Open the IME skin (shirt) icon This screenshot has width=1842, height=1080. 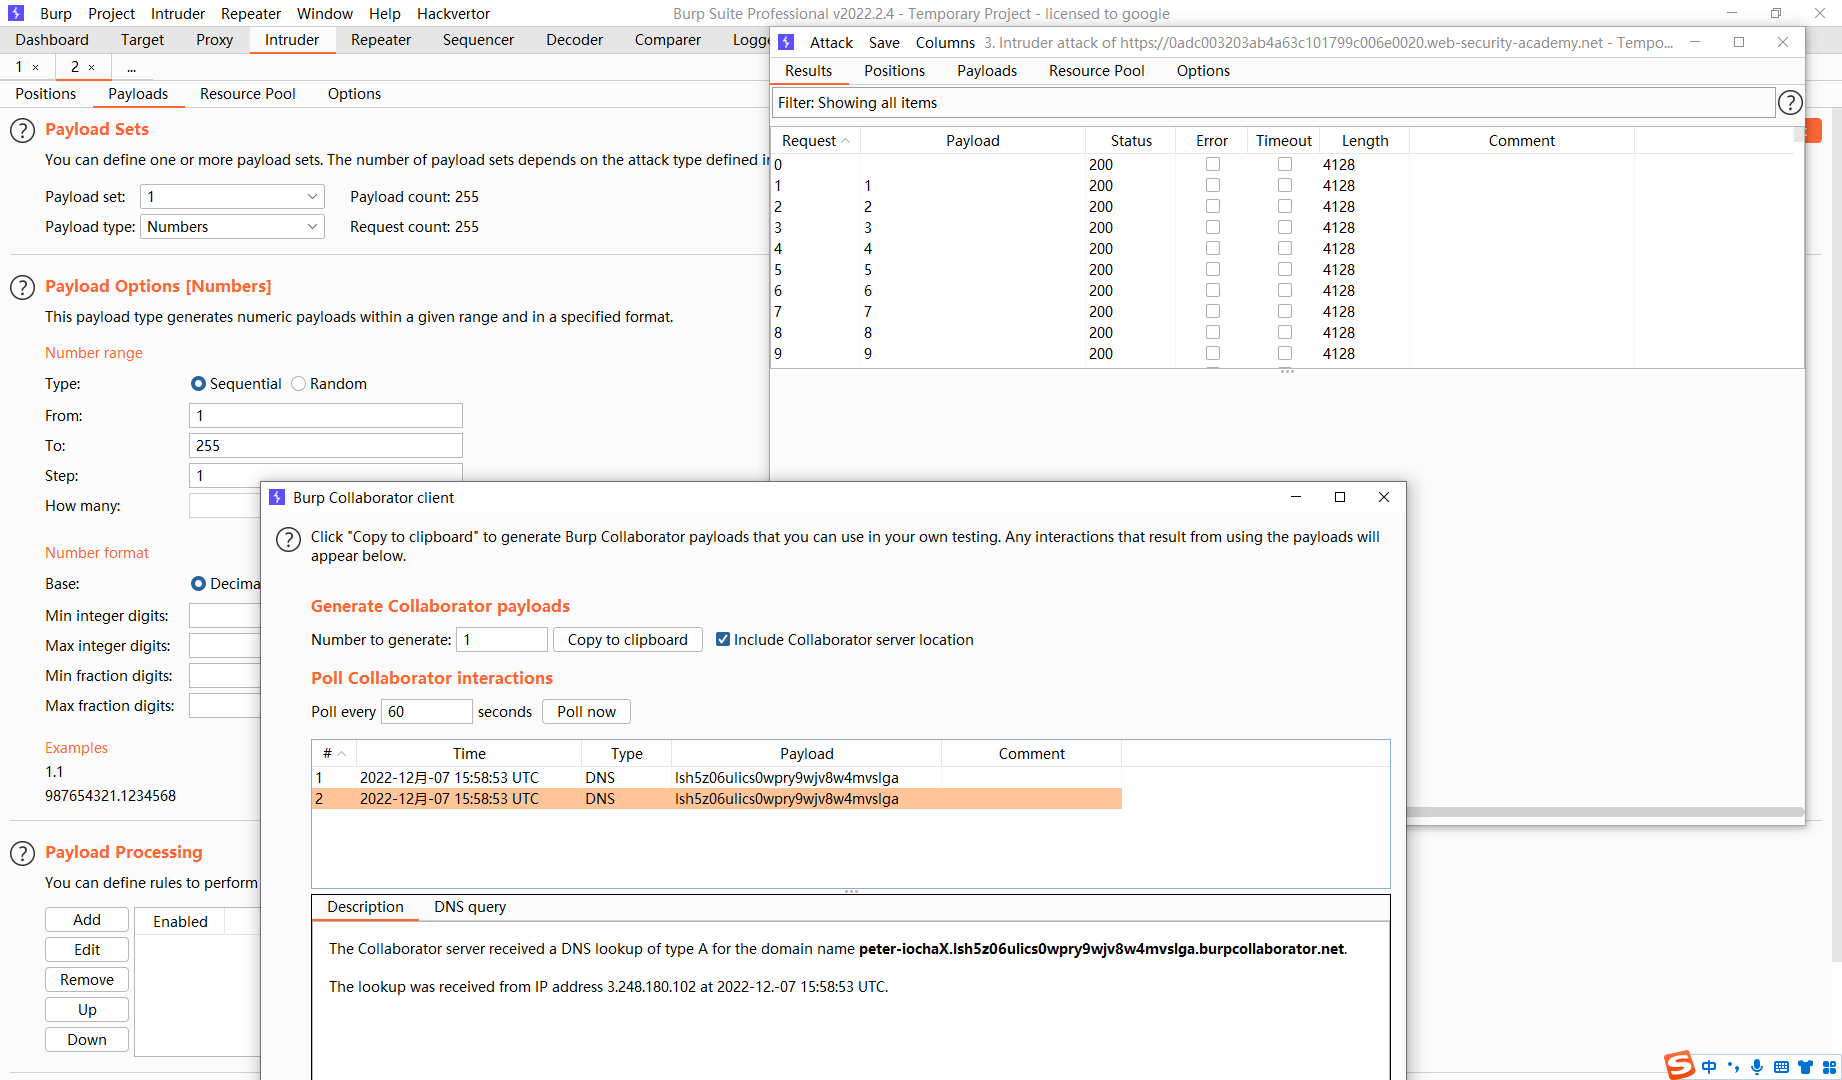pos(1805,1067)
